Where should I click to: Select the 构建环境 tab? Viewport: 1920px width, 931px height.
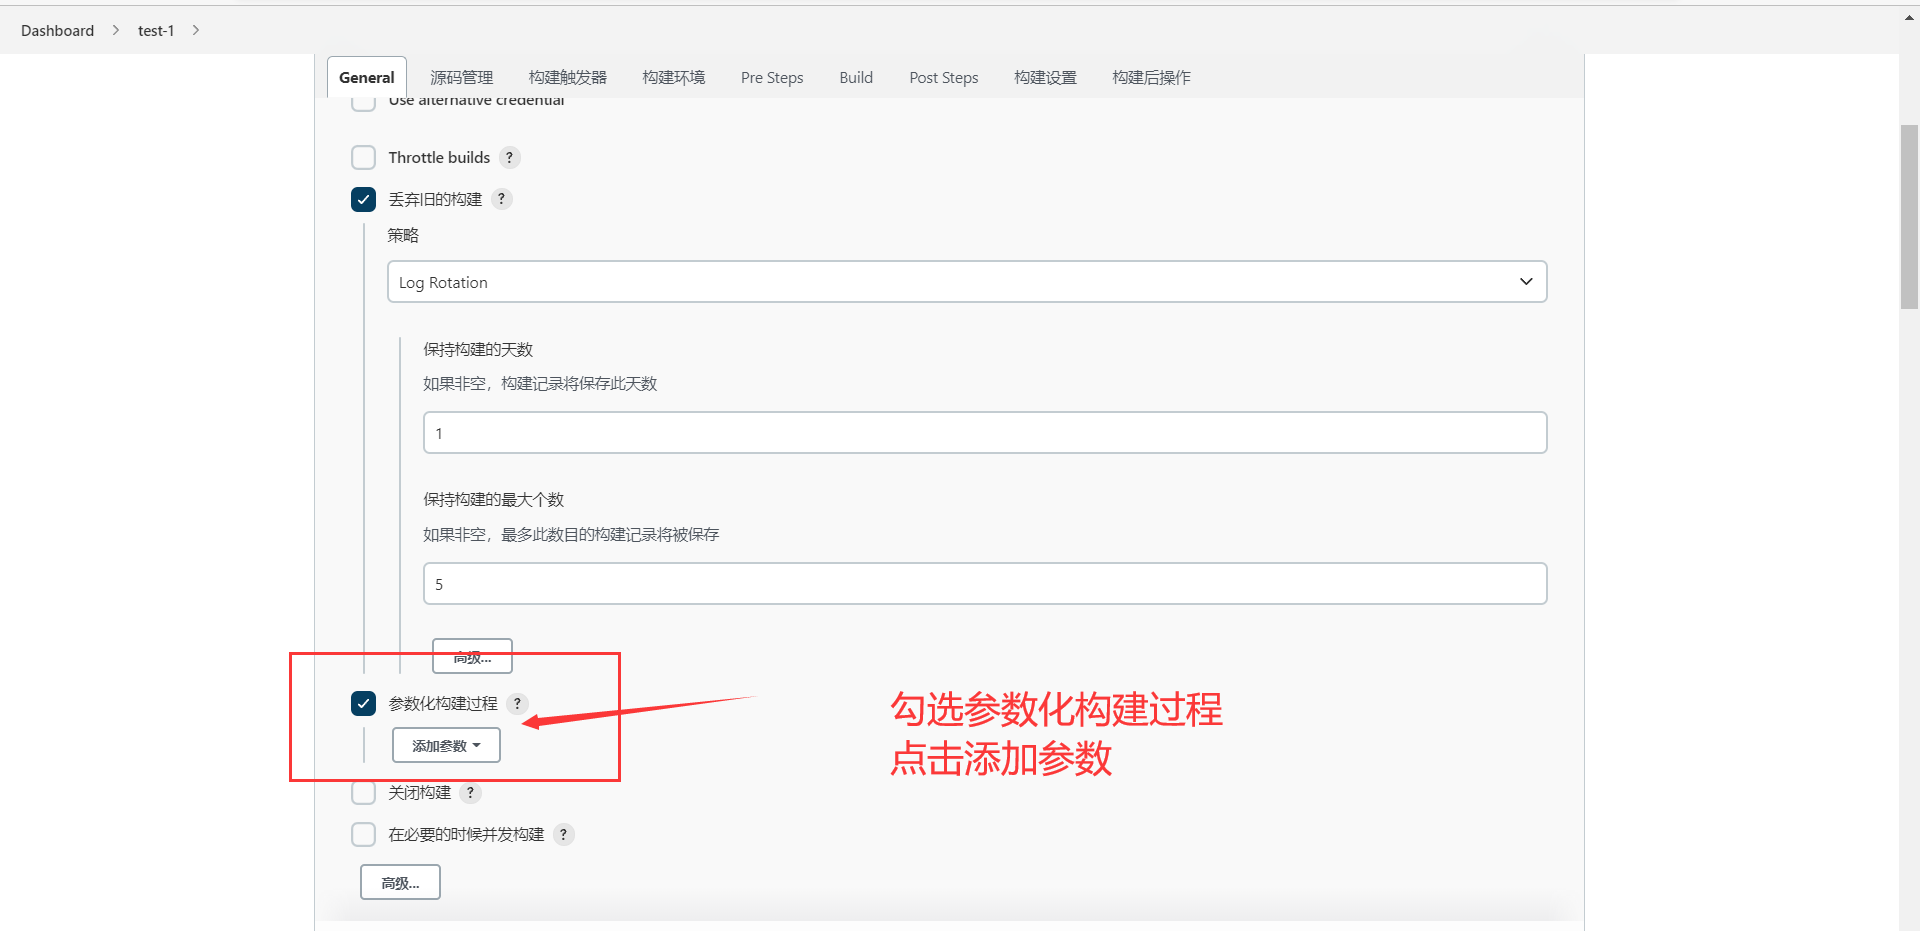tap(674, 77)
